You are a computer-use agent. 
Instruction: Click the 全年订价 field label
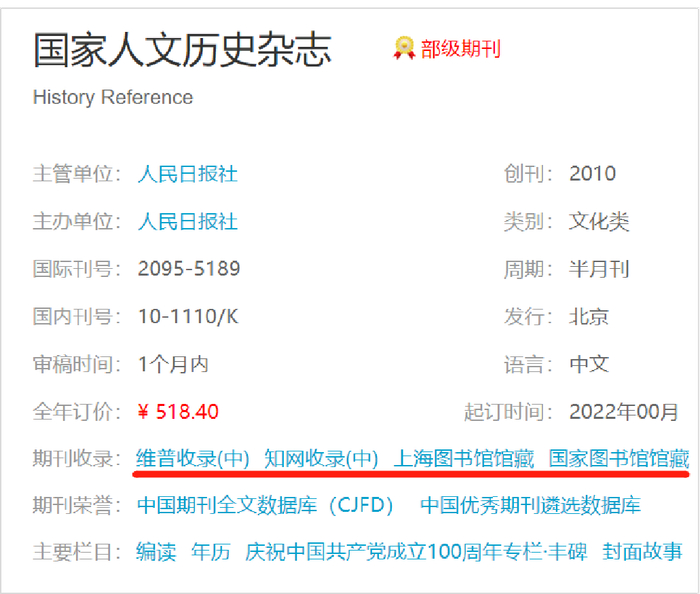77,411
